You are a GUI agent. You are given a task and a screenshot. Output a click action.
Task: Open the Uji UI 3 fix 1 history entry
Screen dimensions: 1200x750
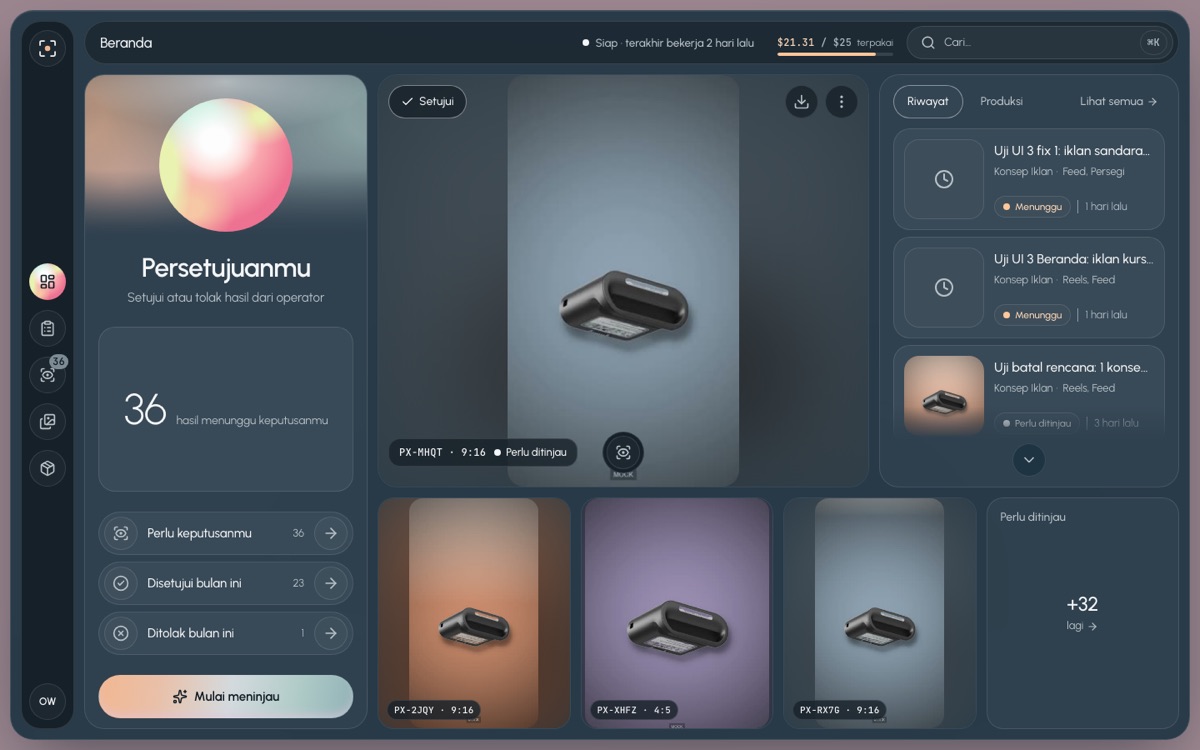(x=1028, y=179)
